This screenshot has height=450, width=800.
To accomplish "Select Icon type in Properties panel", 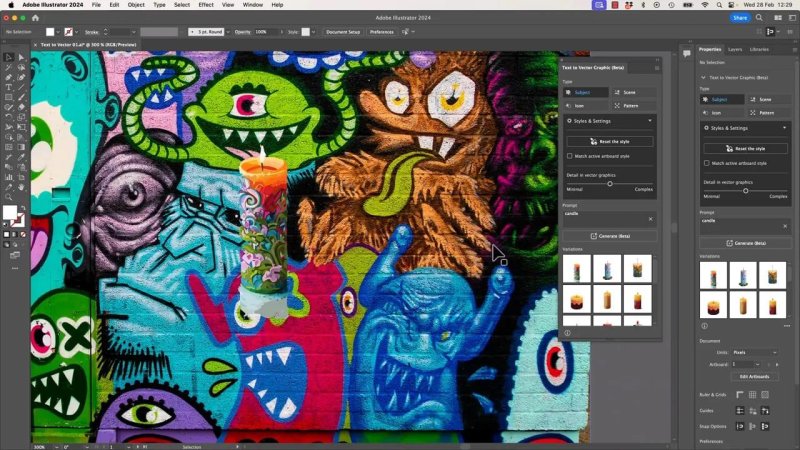I will point(722,113).
